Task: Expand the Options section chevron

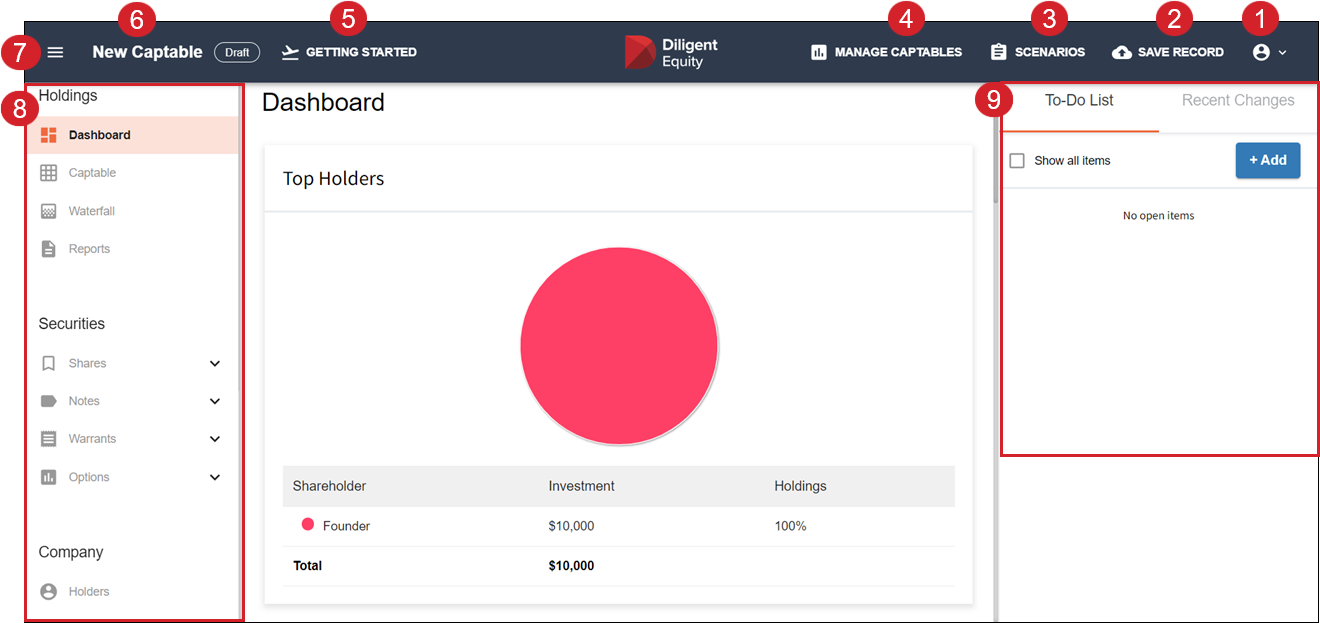Action: (x=215, y=478)
